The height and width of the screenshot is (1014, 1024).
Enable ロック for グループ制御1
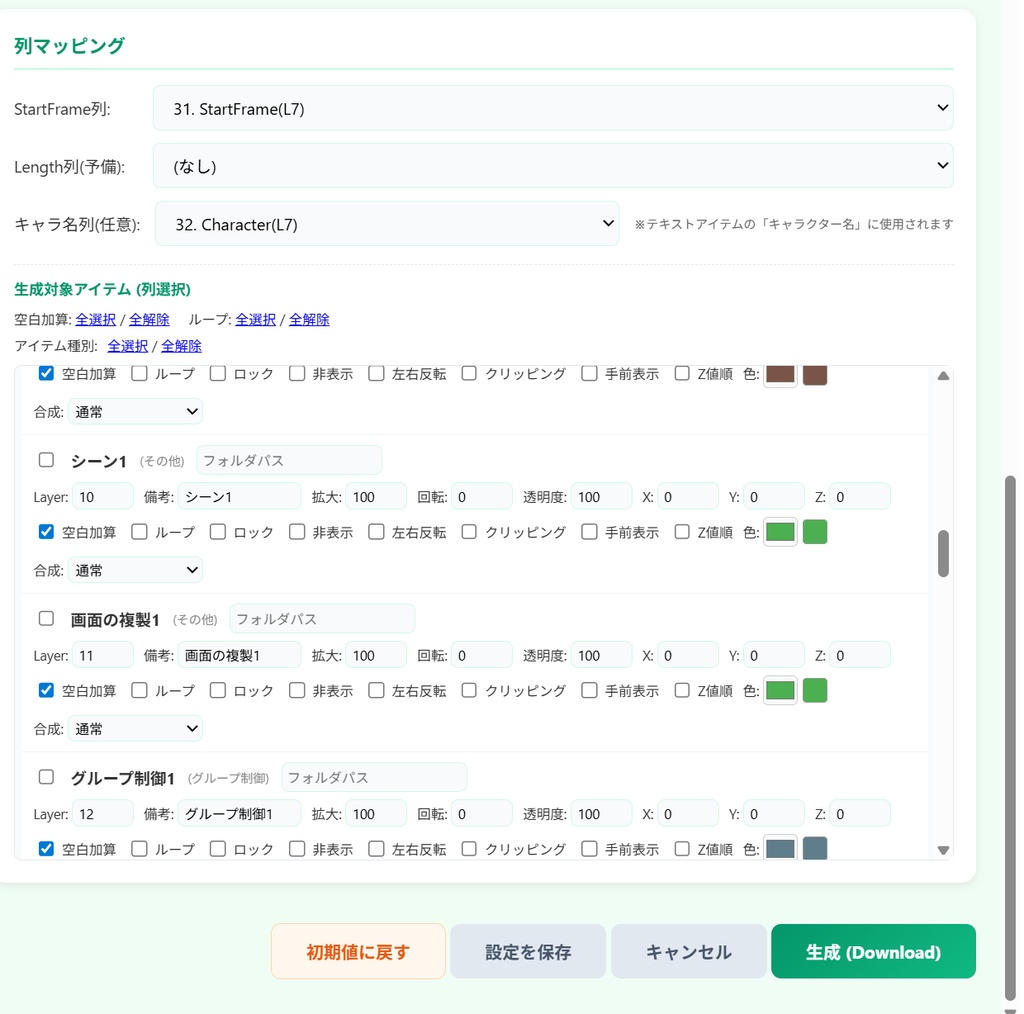(x=217, y=848)
